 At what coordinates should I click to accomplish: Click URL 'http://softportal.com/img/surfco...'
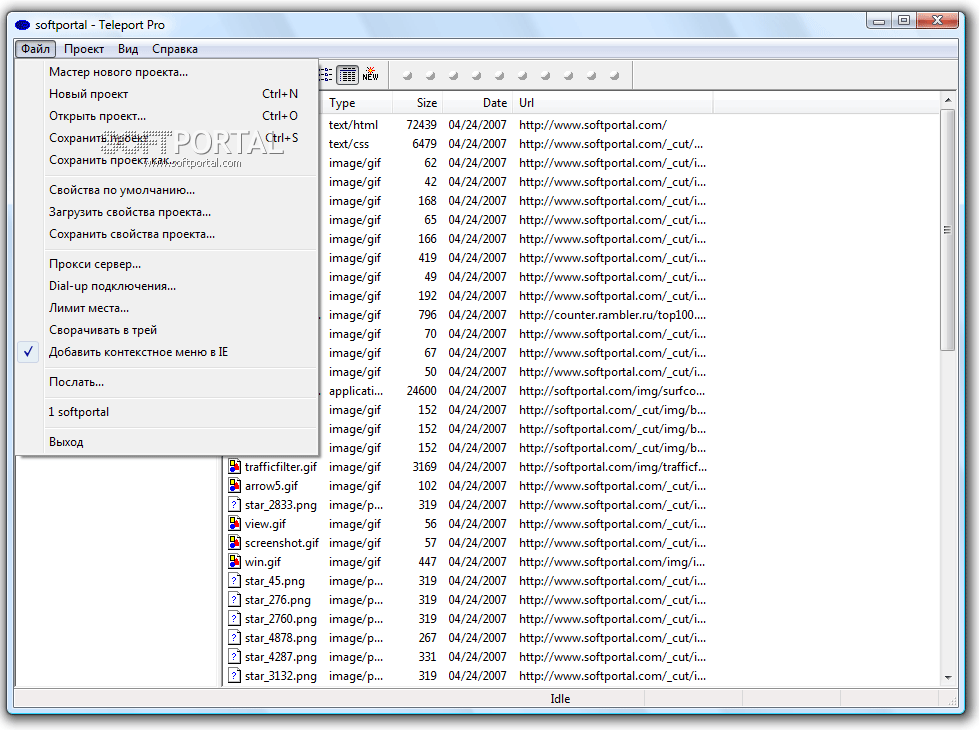(x=612, y=391)
